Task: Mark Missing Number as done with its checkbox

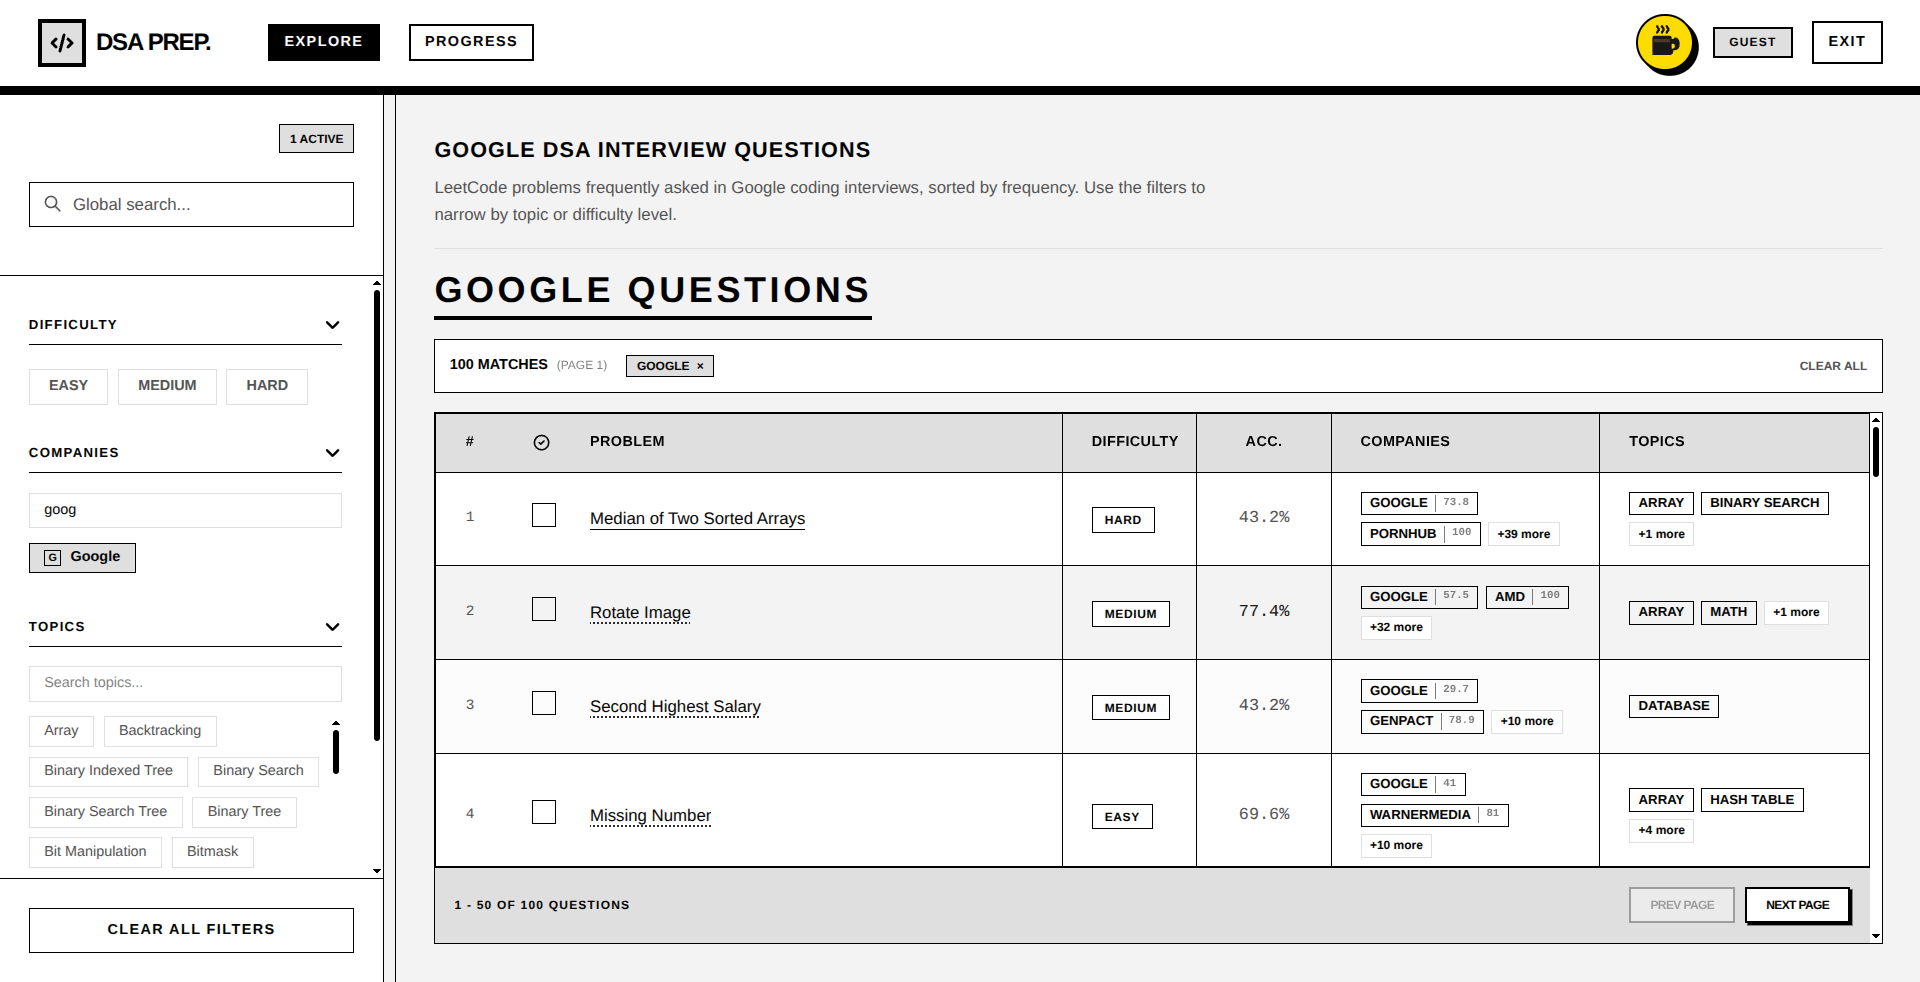Action: coord(544,812)
